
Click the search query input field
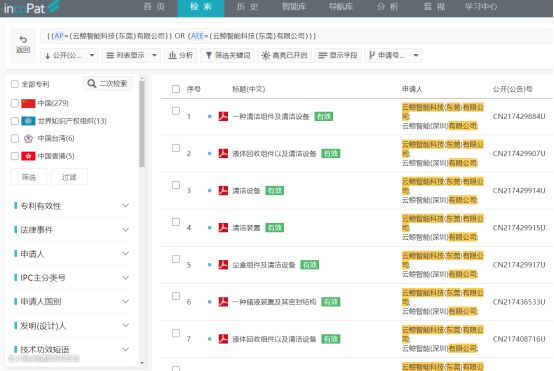coord(296,36)
